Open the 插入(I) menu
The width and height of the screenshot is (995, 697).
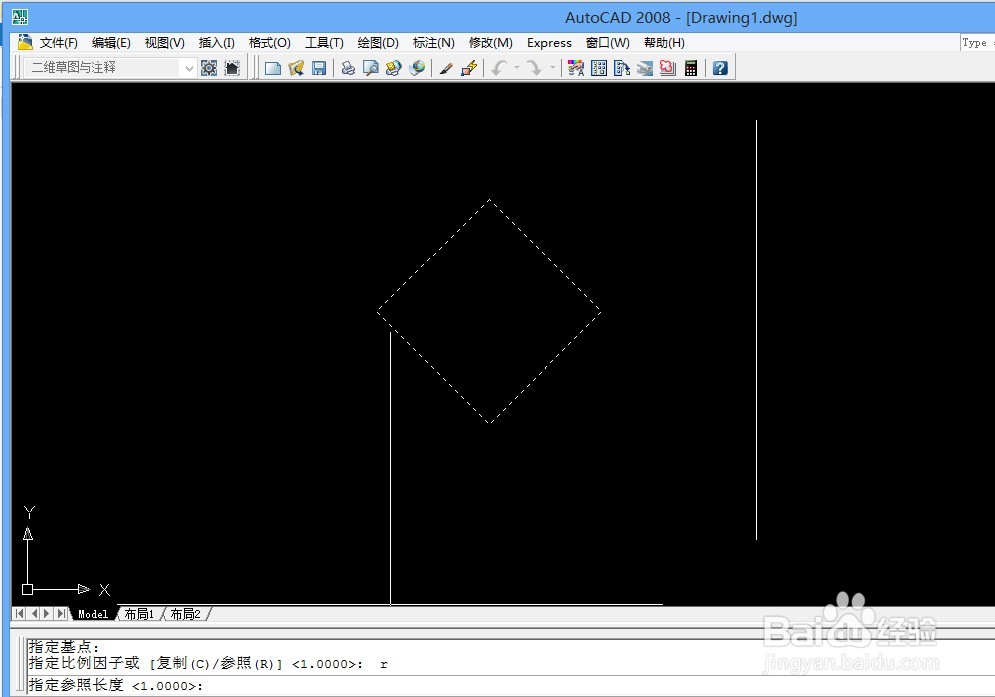coord(216,43)
